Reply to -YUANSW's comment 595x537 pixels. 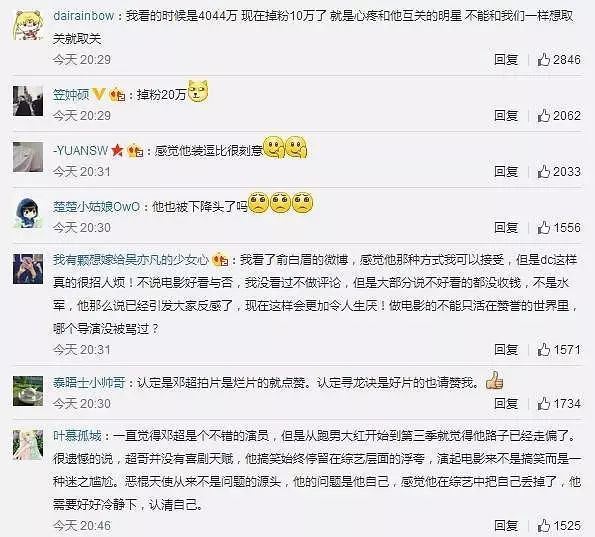(x=506, y=172)
